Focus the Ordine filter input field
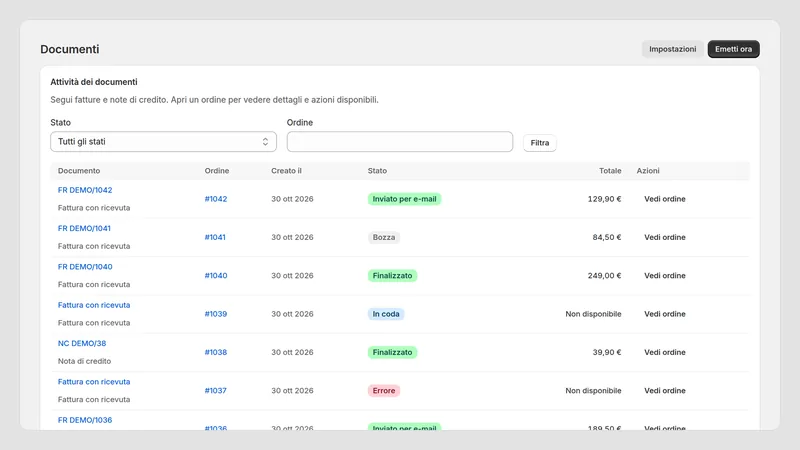800x450 pixels. tap(399, 142)
